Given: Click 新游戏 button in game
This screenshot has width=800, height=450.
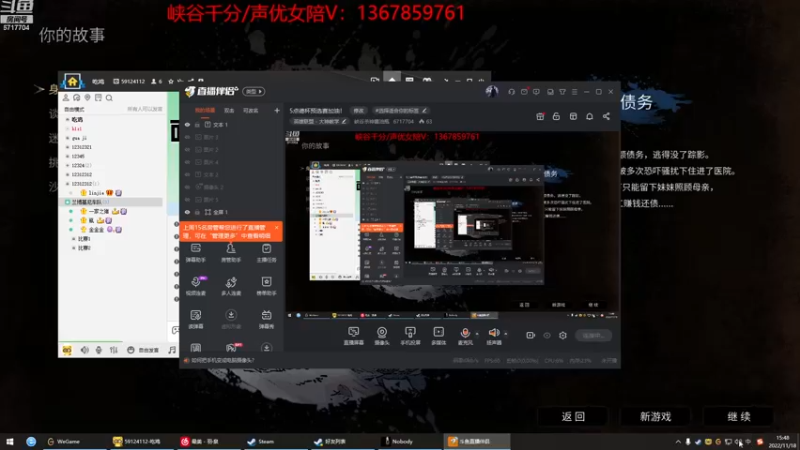Looking at the screenshot, I should point(656,416).
